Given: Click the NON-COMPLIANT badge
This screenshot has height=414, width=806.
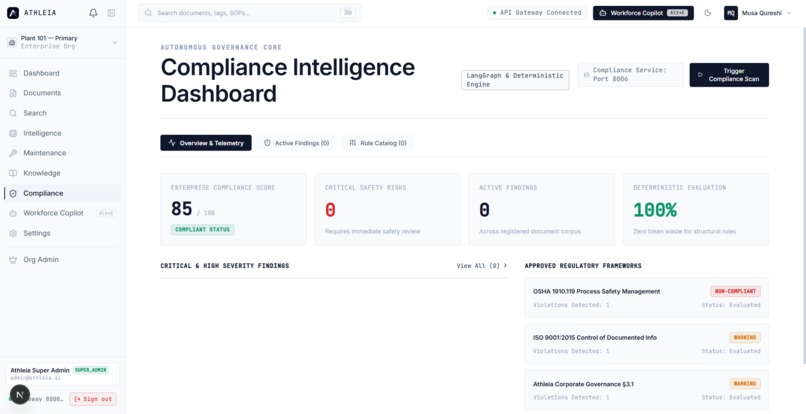Looking at the screenshot, I should (x=736, y=291).
